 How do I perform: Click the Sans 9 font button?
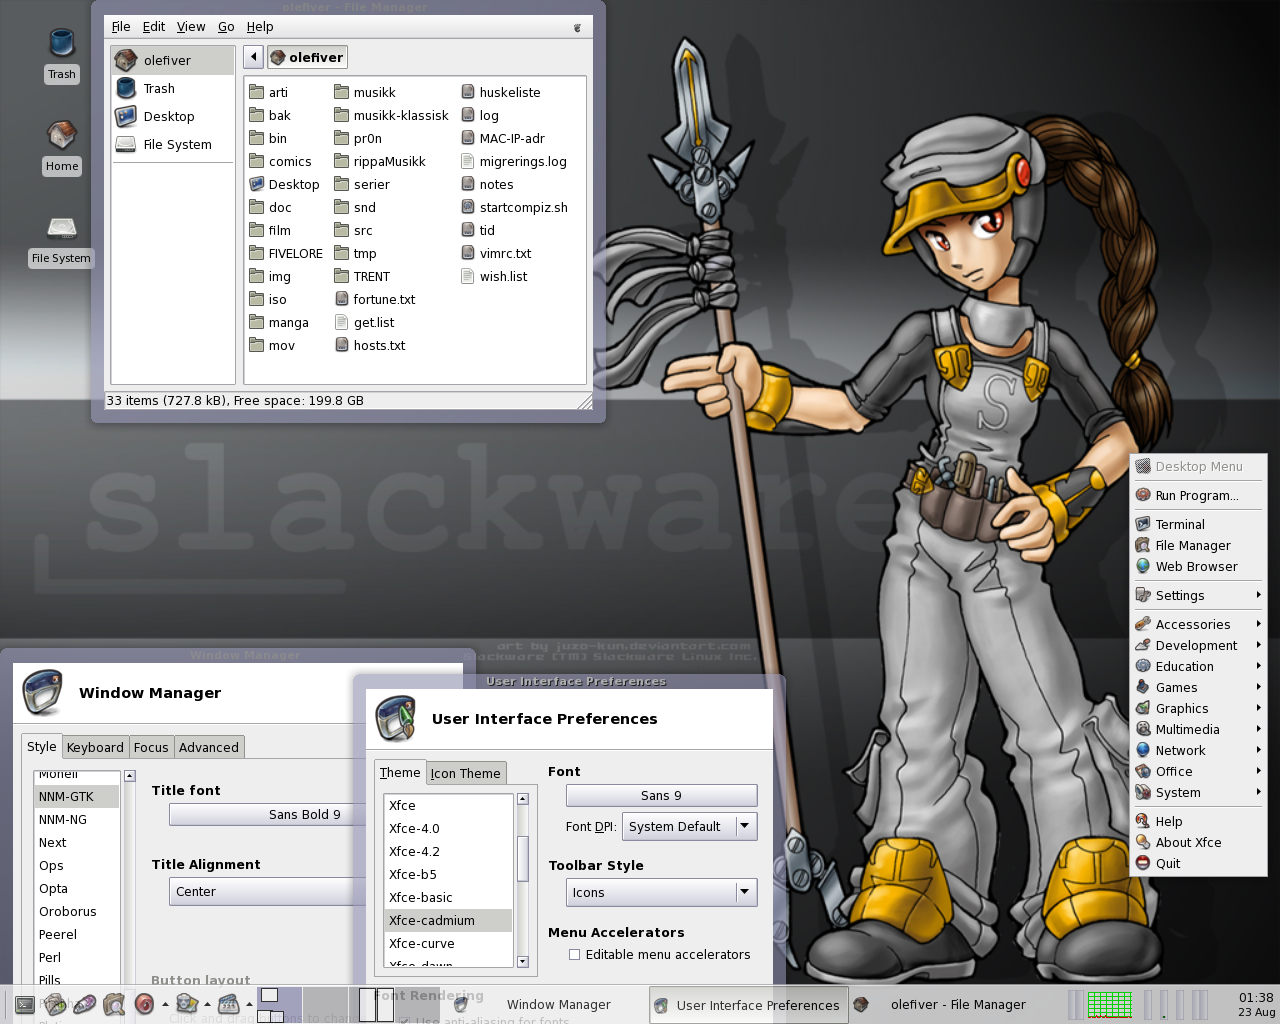point(661,795)
